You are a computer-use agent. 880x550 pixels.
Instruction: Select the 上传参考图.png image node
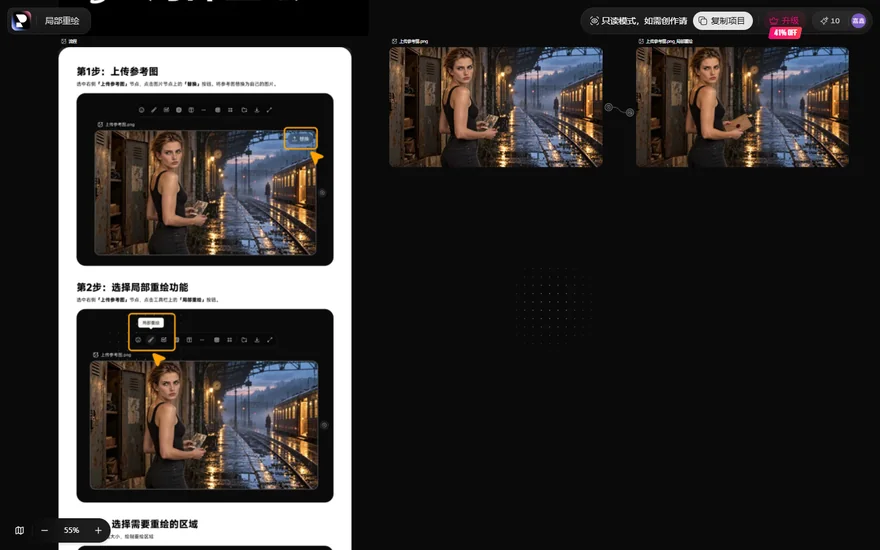496,107
